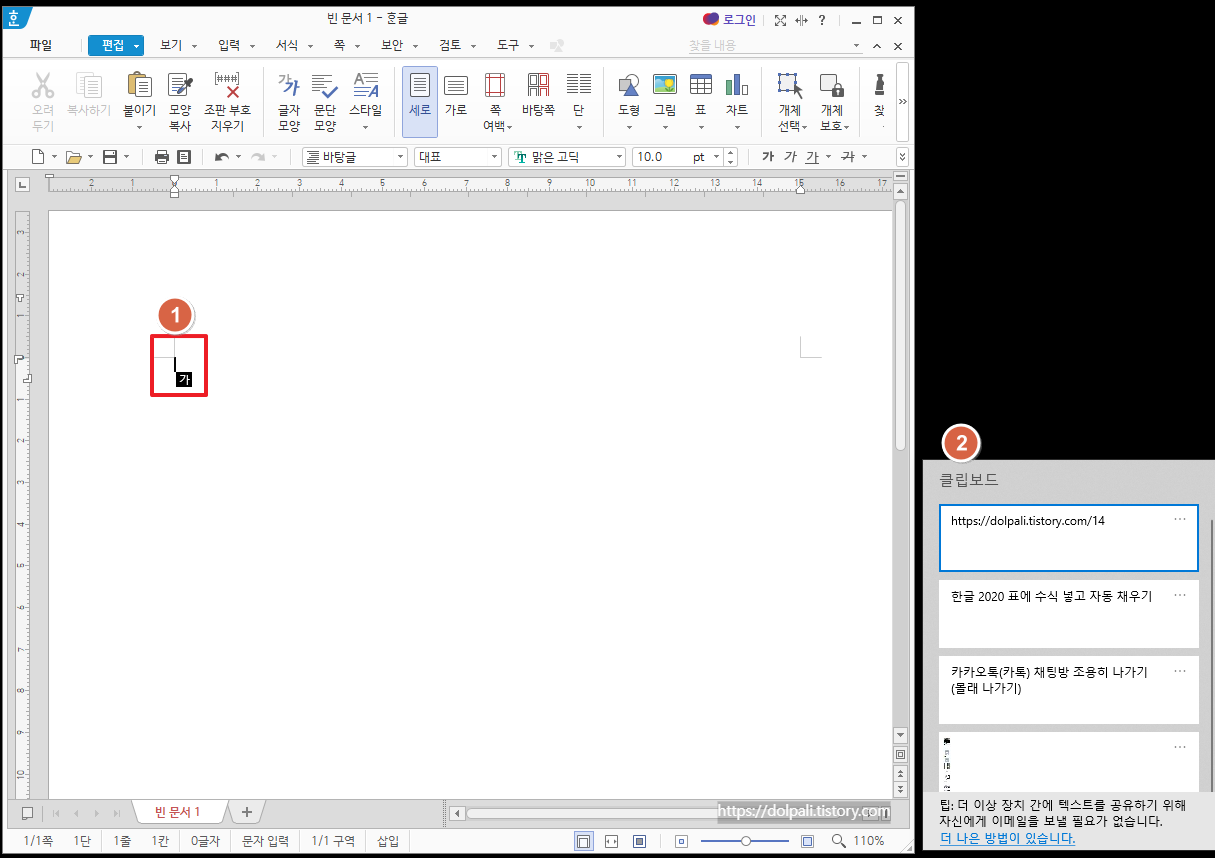Toggle Underline (가) formatting
The image size is (1215, 858).
coord(812,157)
